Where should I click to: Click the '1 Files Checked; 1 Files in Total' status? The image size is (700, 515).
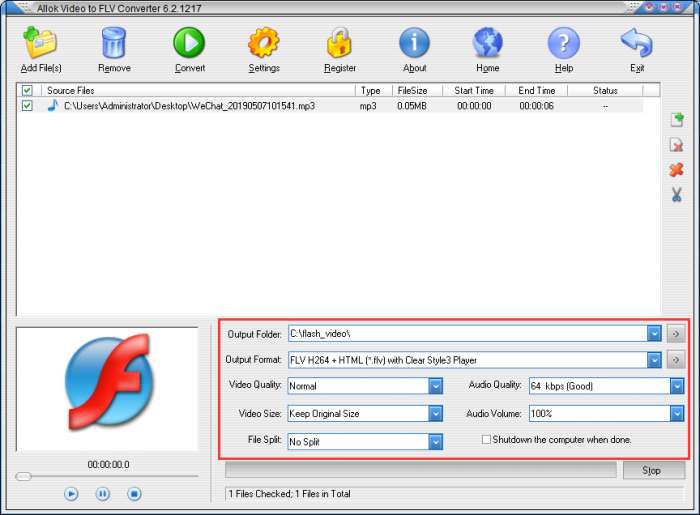289,494
